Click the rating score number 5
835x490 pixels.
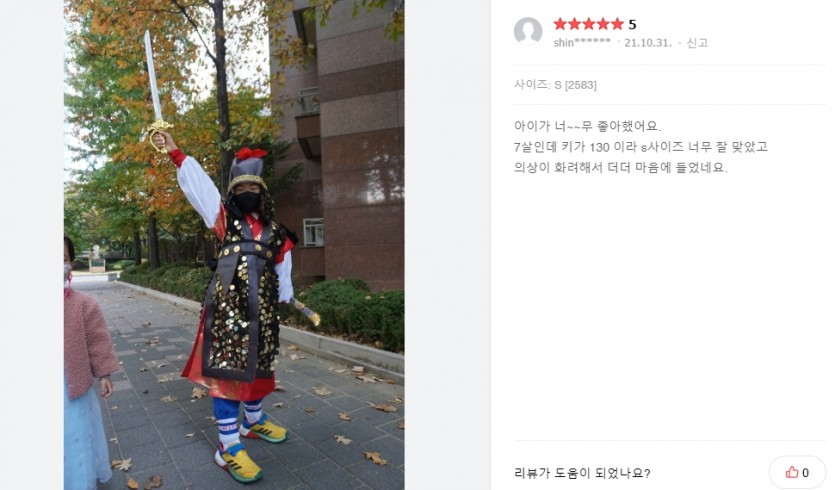[632, 24]
